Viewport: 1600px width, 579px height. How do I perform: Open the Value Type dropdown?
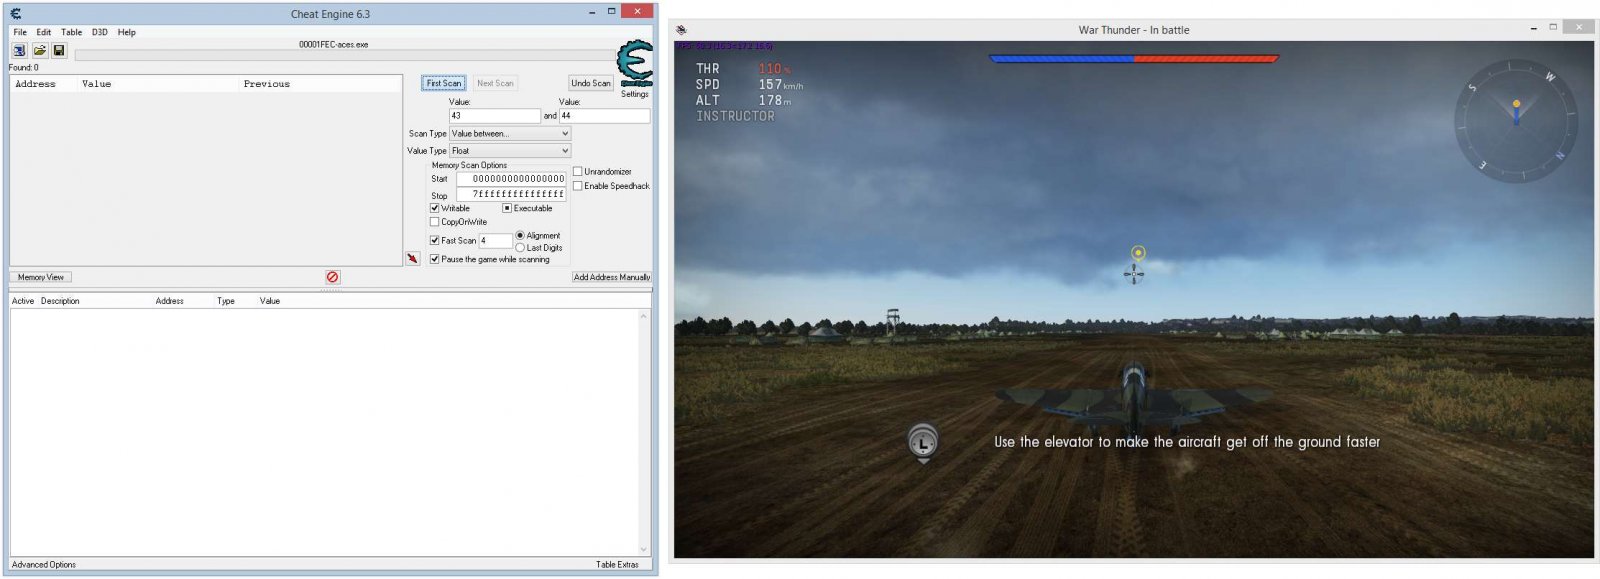[510, 151]
